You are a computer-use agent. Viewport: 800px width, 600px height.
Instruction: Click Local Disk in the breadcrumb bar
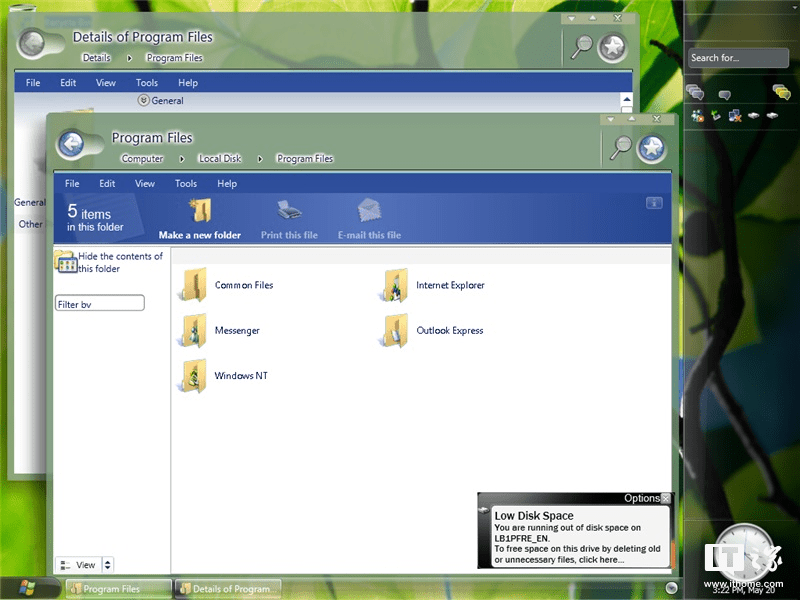(219, 158)
